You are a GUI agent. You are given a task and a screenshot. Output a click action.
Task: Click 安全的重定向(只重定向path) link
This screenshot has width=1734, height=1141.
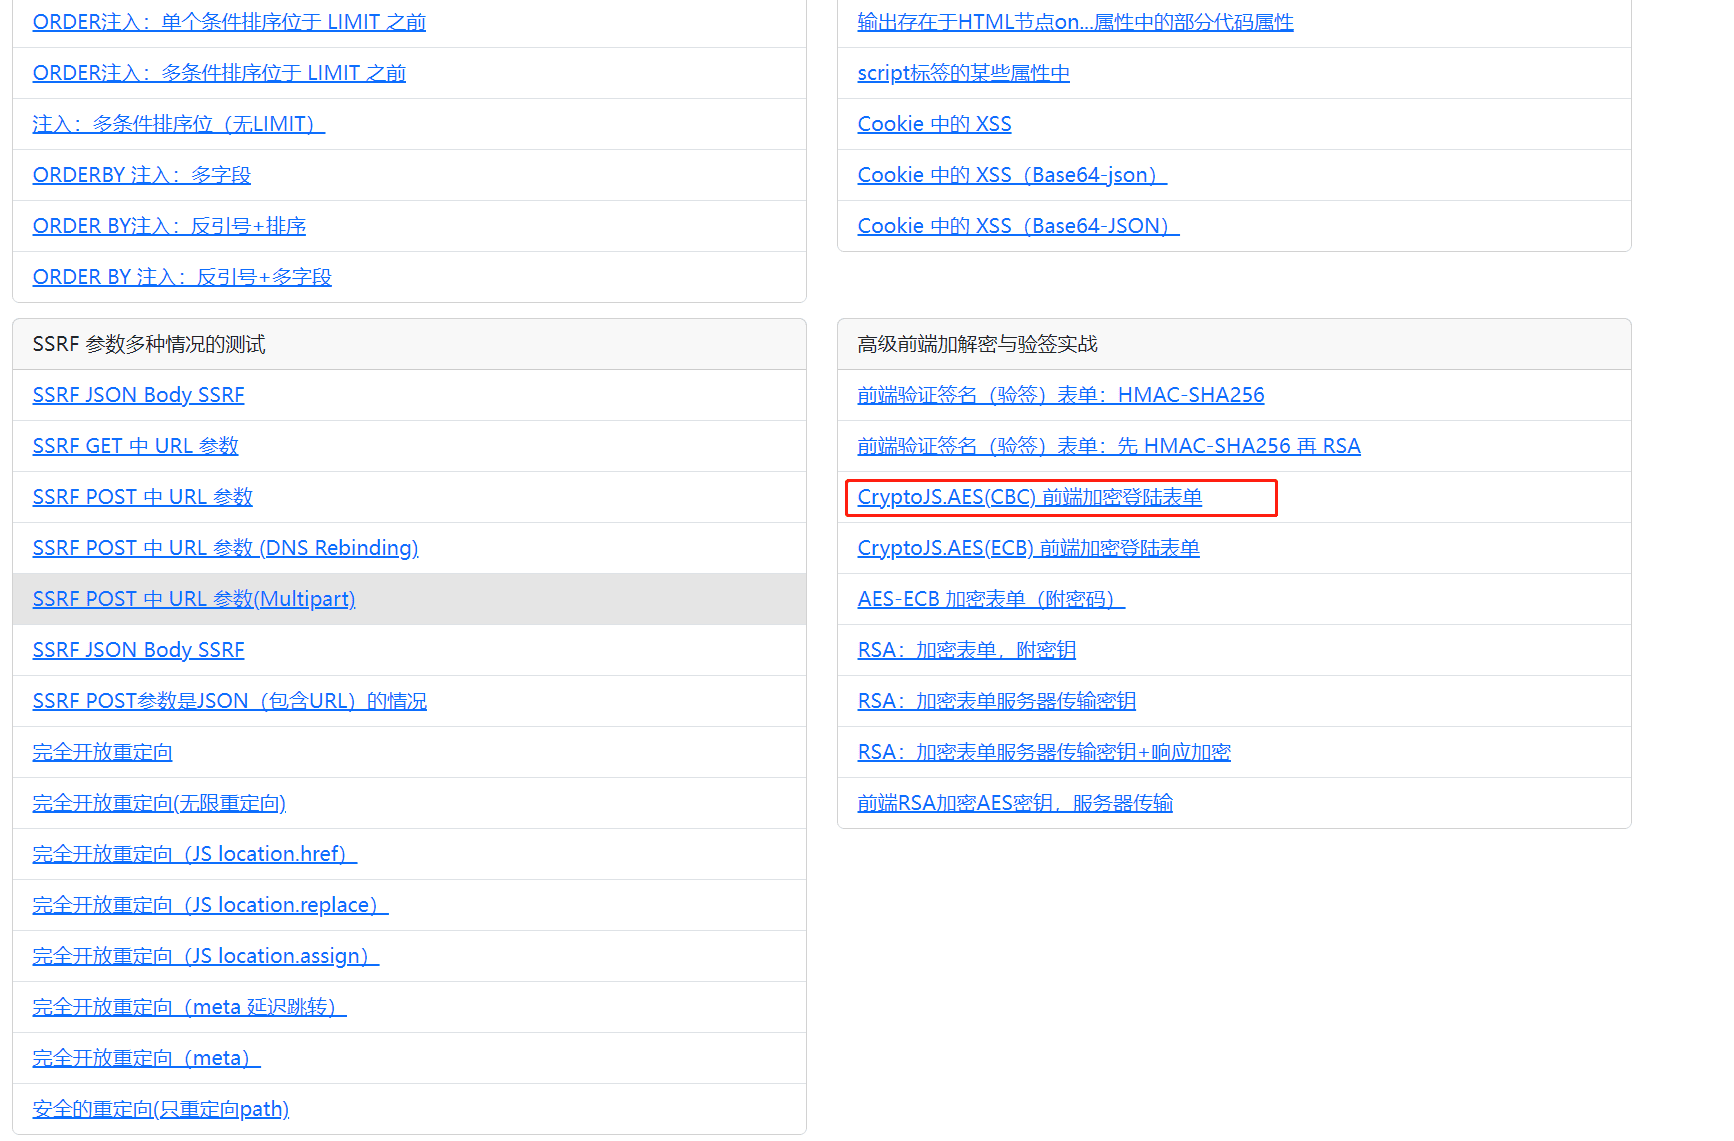(x=160, y=1109)
